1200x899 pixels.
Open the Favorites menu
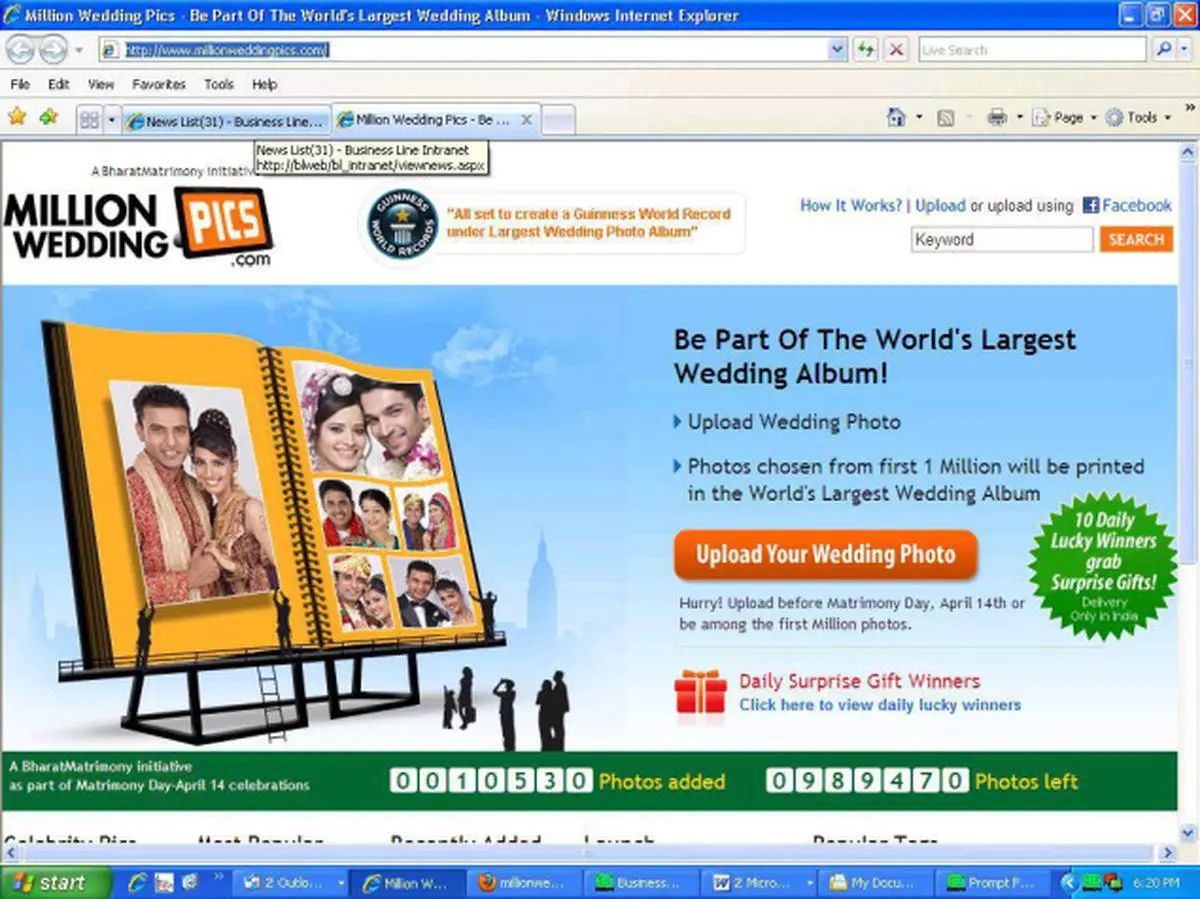tap(159, 85)
